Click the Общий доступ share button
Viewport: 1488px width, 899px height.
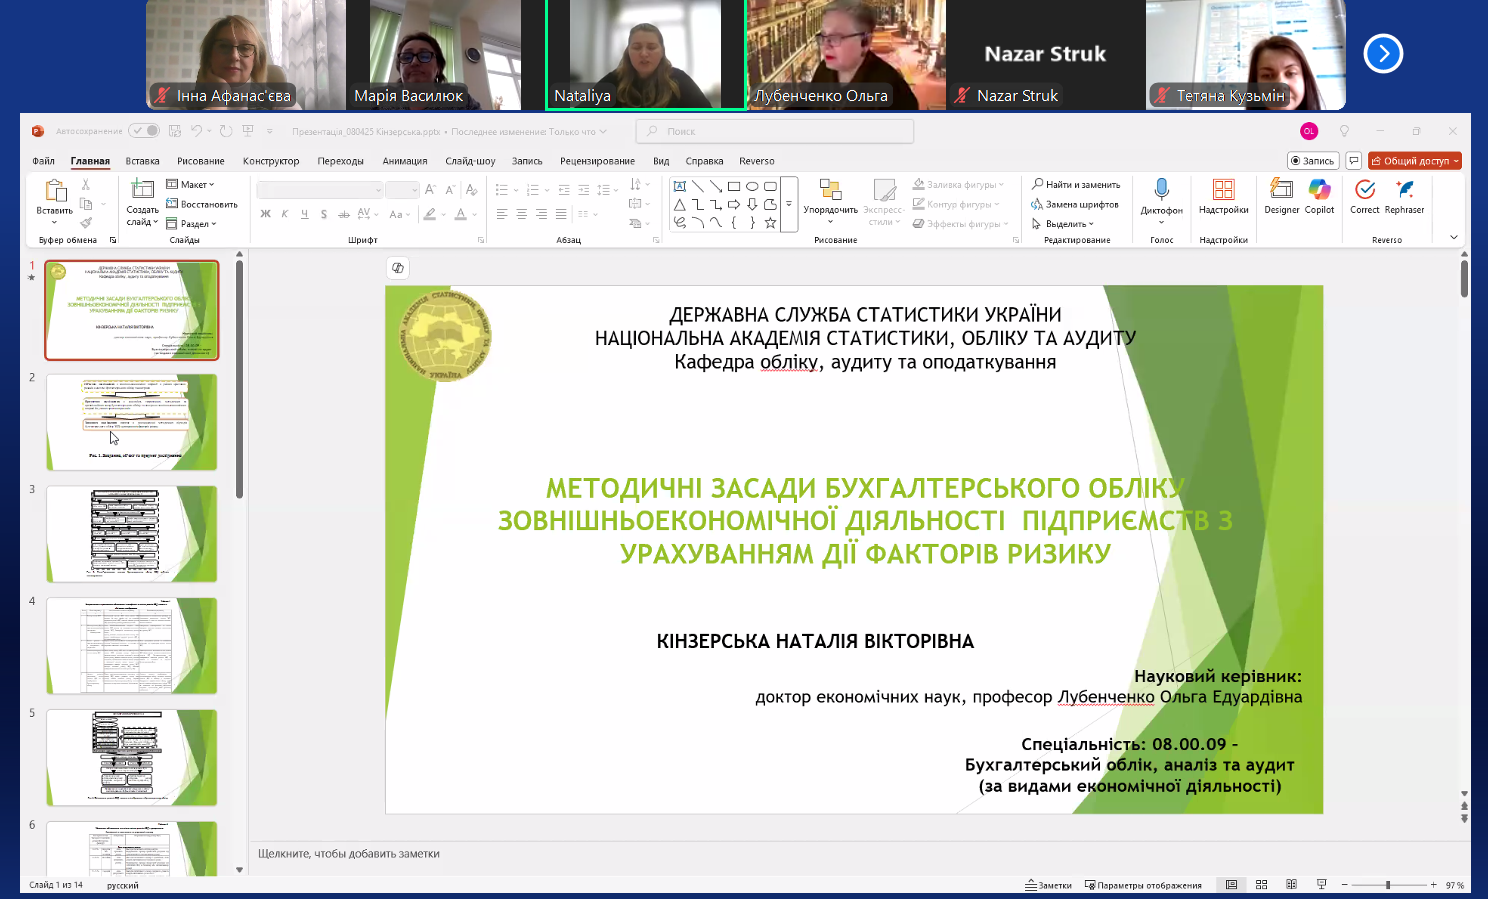click(x=1414, y=161)
